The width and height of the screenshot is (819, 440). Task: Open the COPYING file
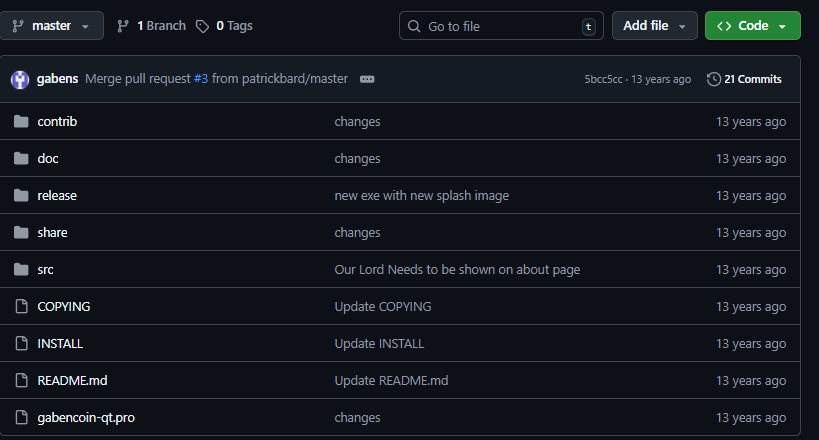(64, 307)
